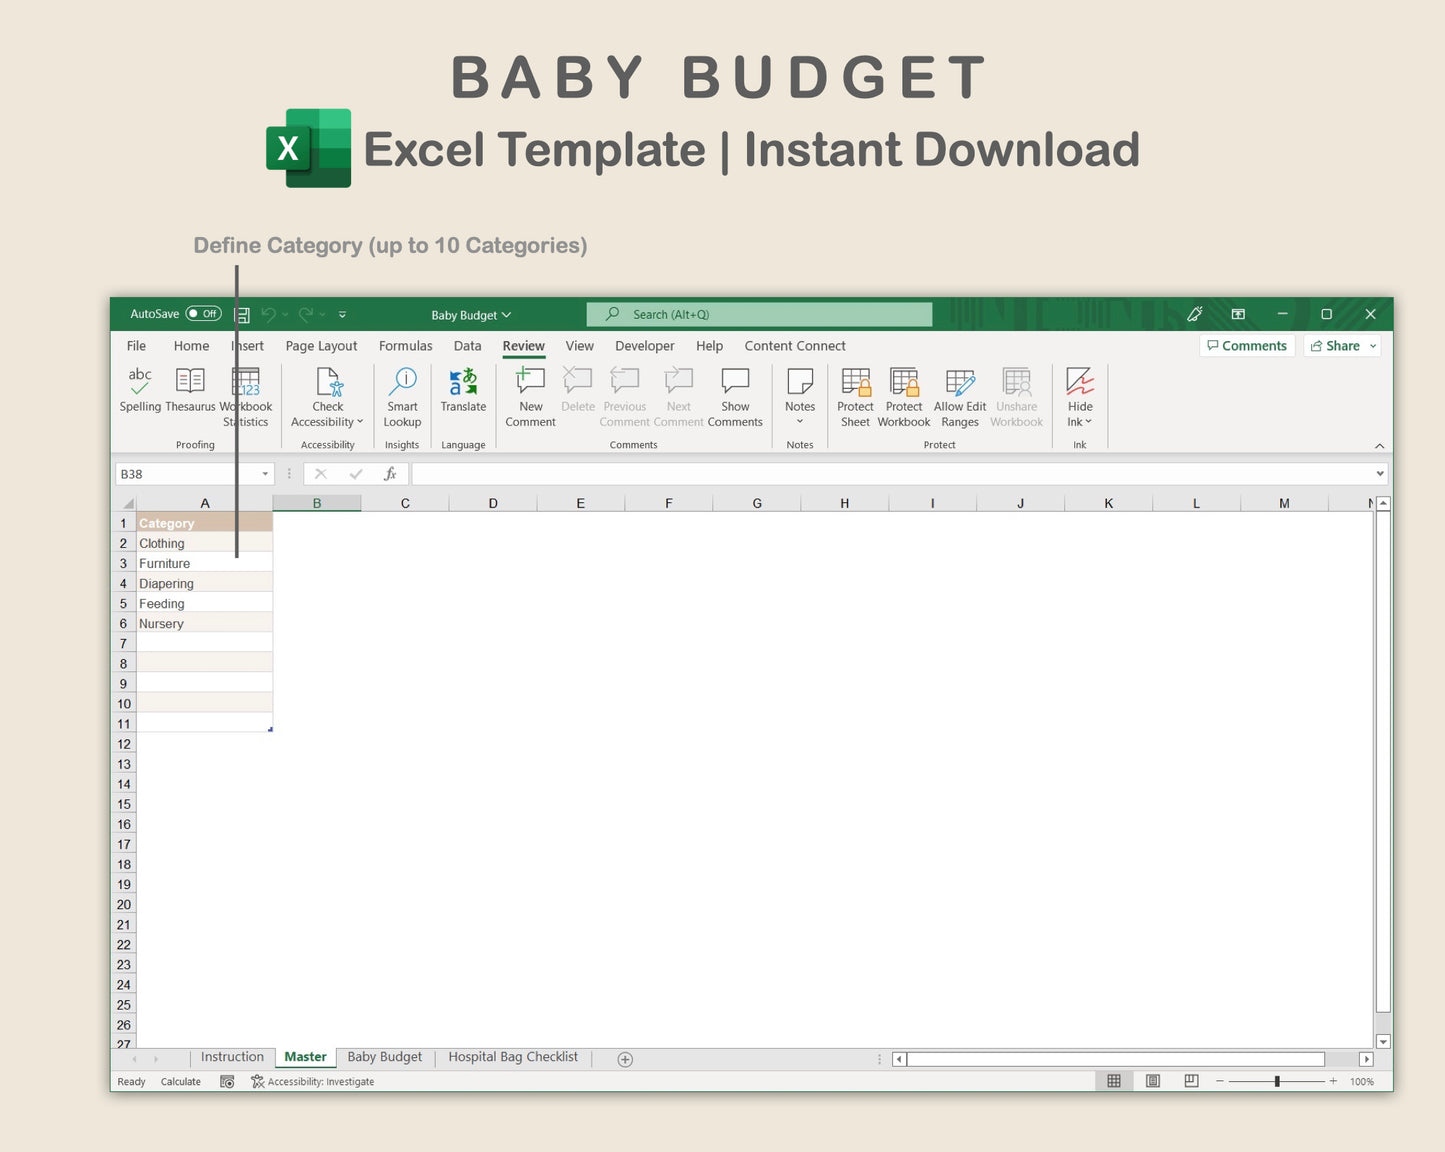Viewport: 1445px width, 1152px height.
Task: Expand the Name Box dropdown
Action: [x=265, y=474]
